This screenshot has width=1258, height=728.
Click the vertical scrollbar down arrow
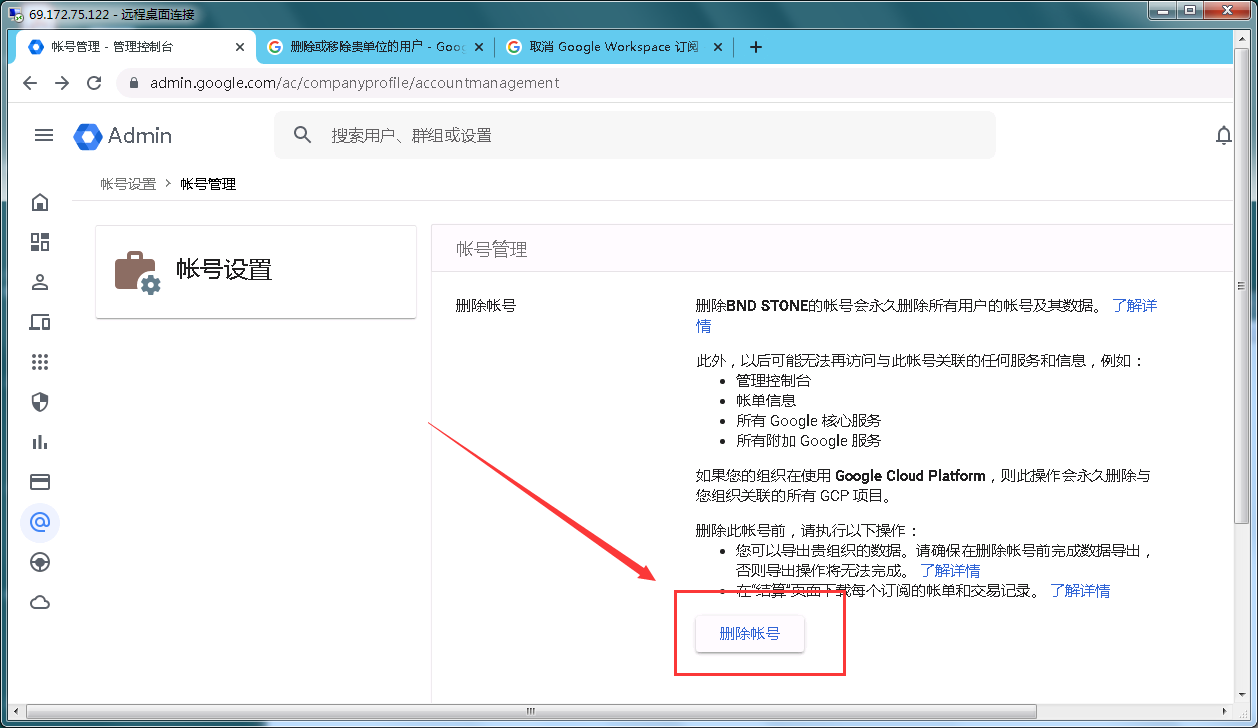click(x=1242, y=694)
